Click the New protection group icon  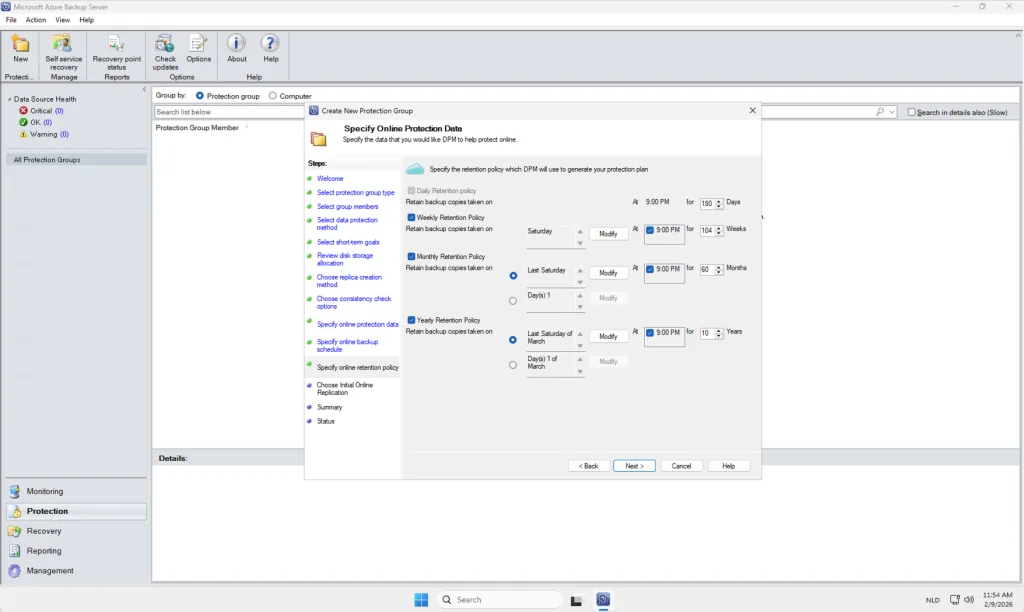point(20,44)
